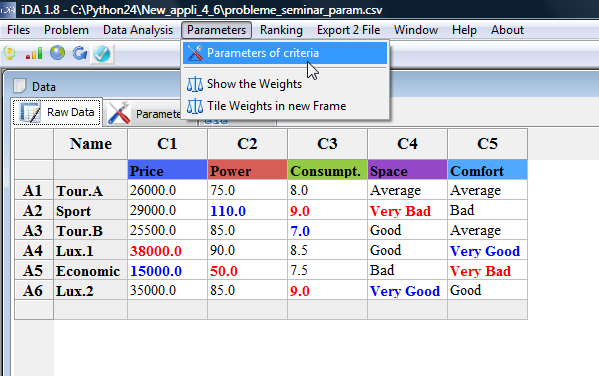This screenshot has height=376, width=599.
Task: Click the blue power cell 110.0
Action: pyautogui.click(x=247, y=211)
